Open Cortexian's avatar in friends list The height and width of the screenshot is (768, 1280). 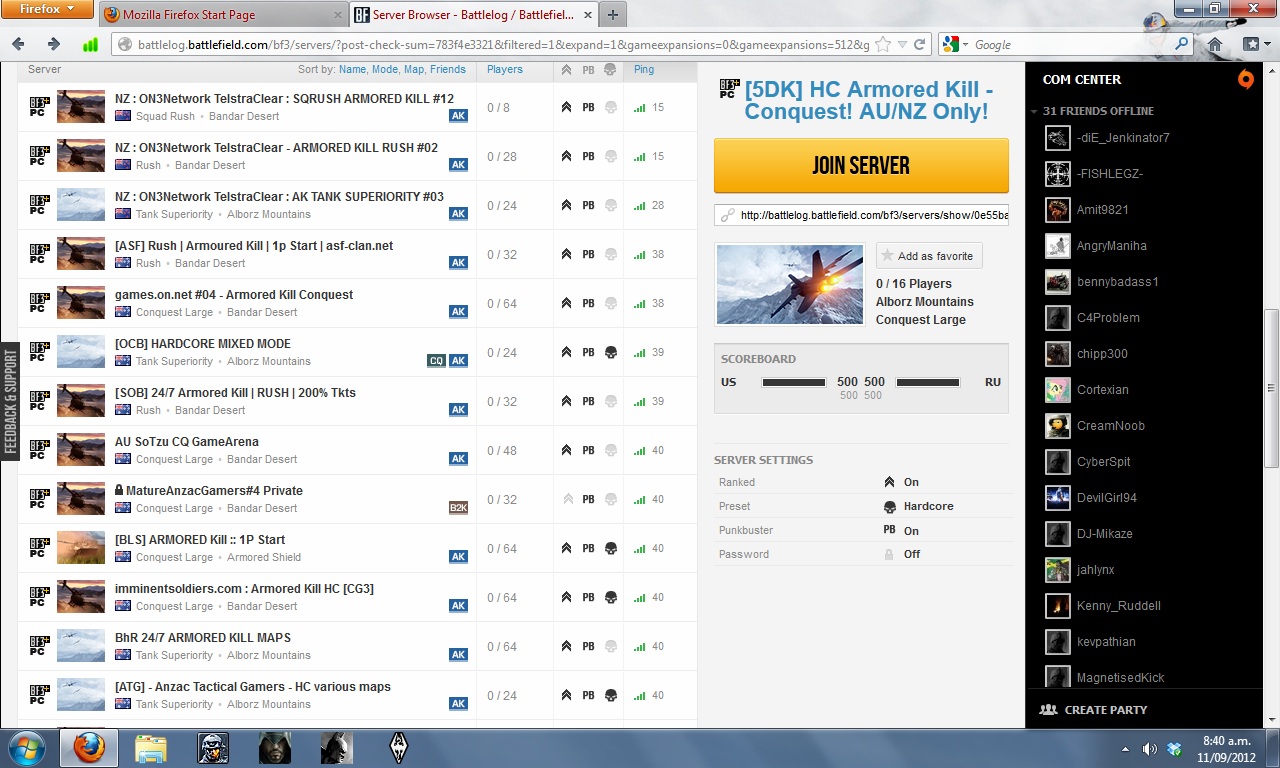1058,390
